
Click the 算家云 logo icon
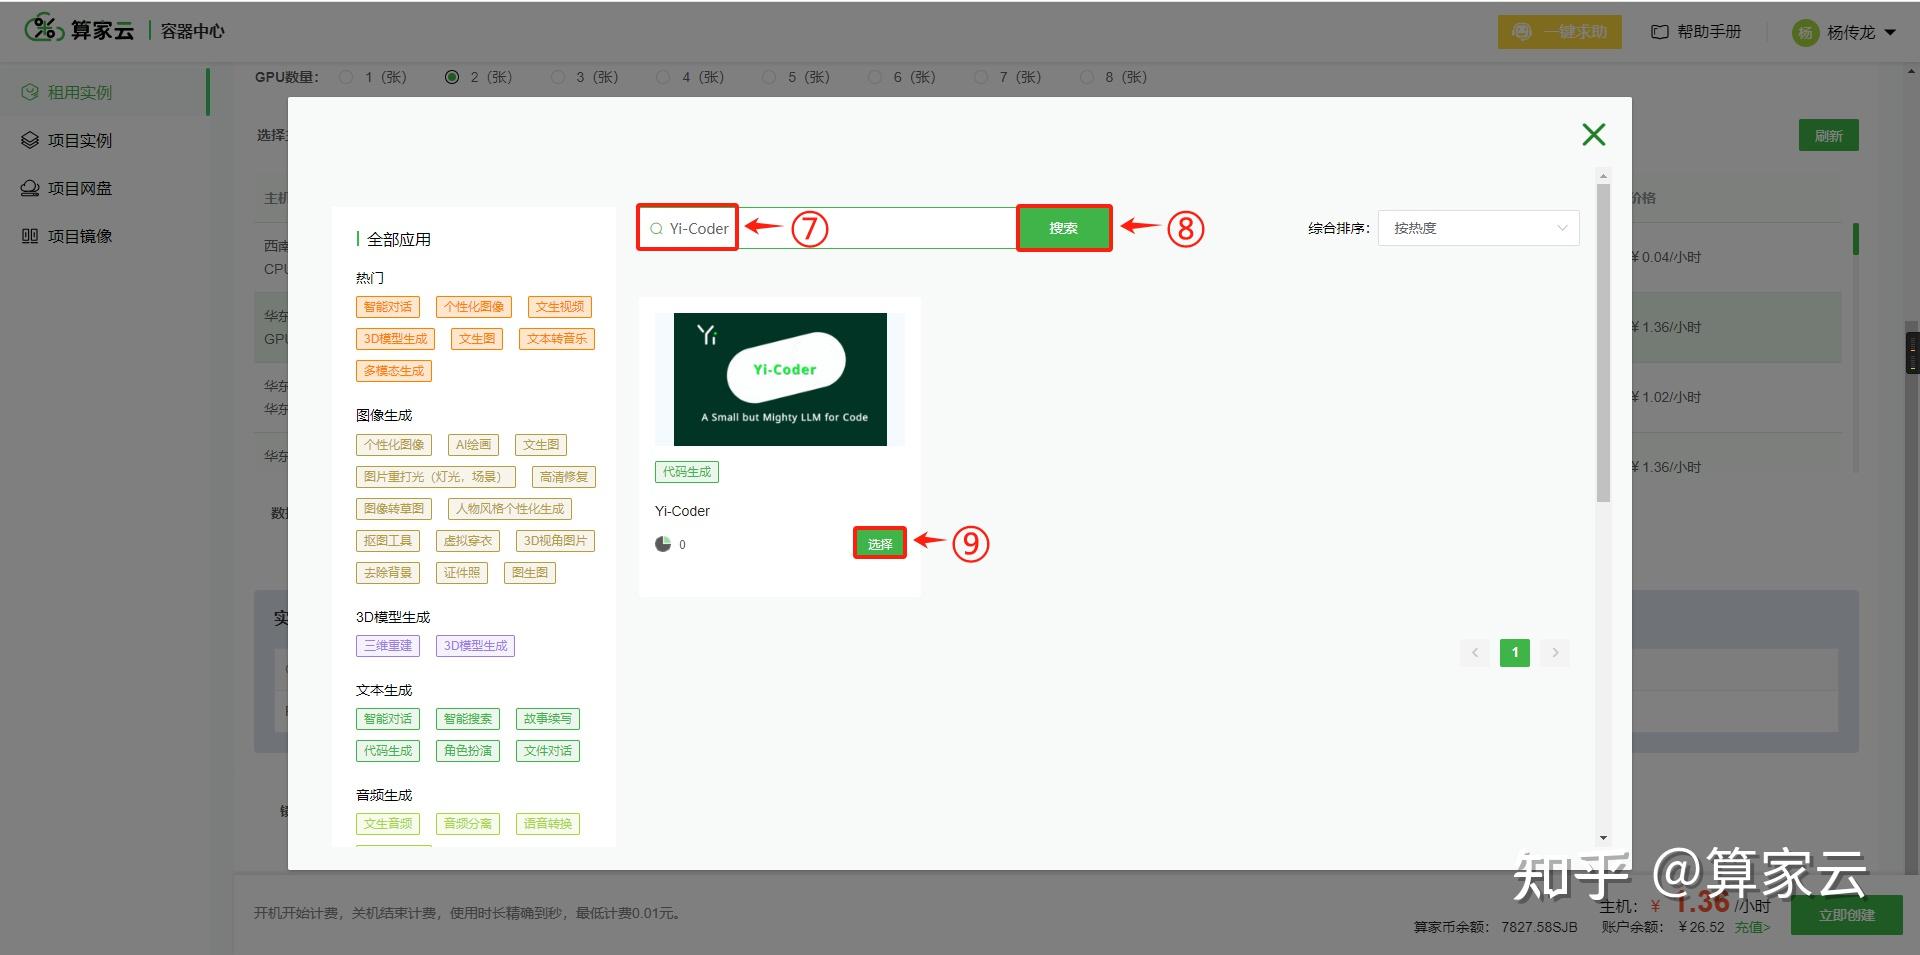(44, 29)
